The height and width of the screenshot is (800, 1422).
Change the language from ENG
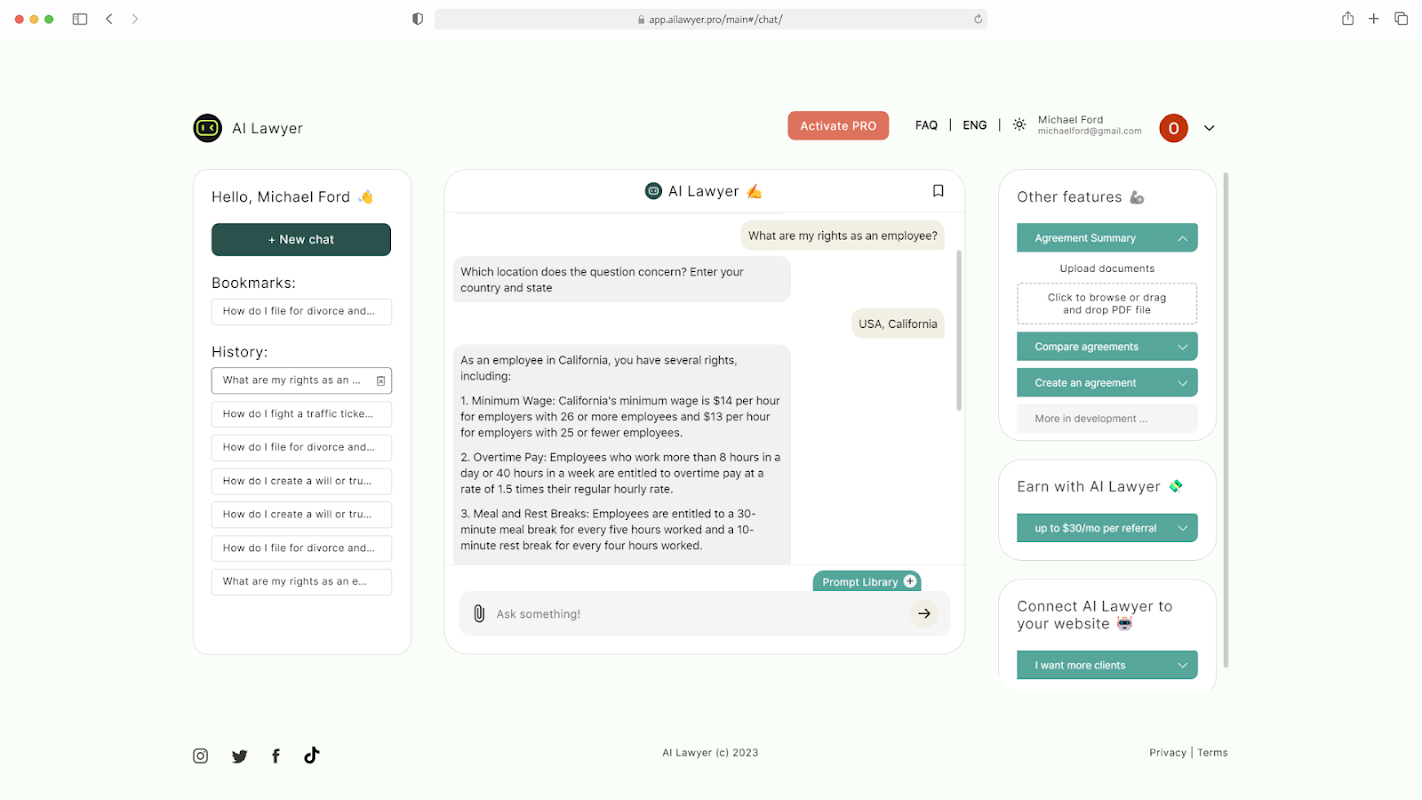click(x=975, y=126)
